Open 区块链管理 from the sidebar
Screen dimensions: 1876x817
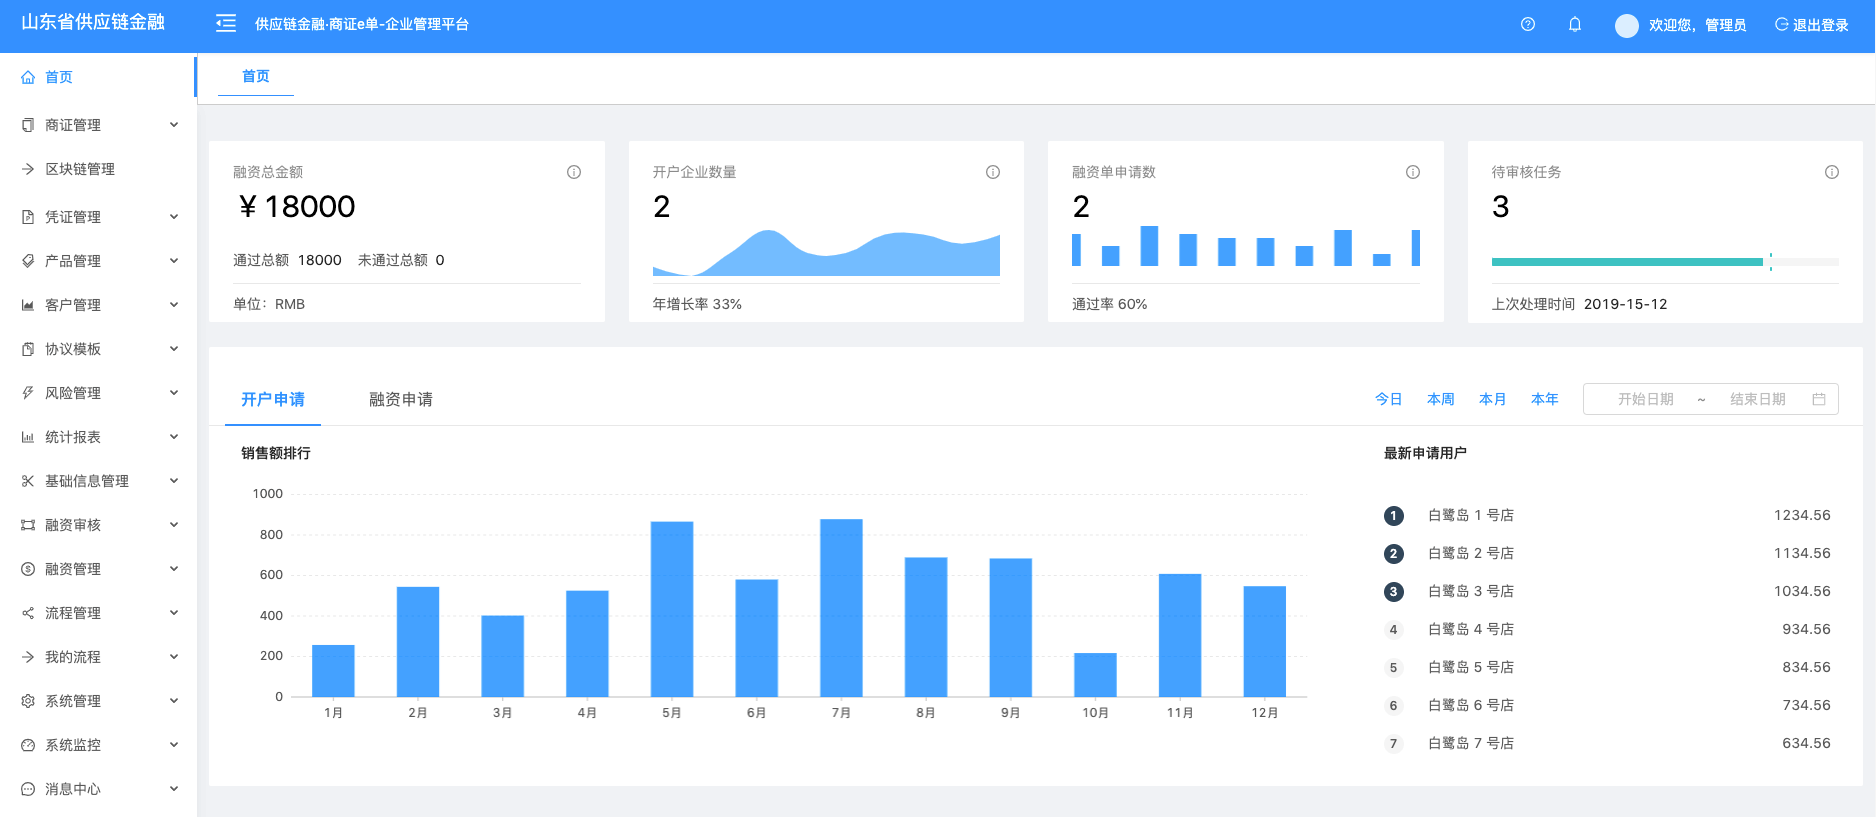point(80,169)
